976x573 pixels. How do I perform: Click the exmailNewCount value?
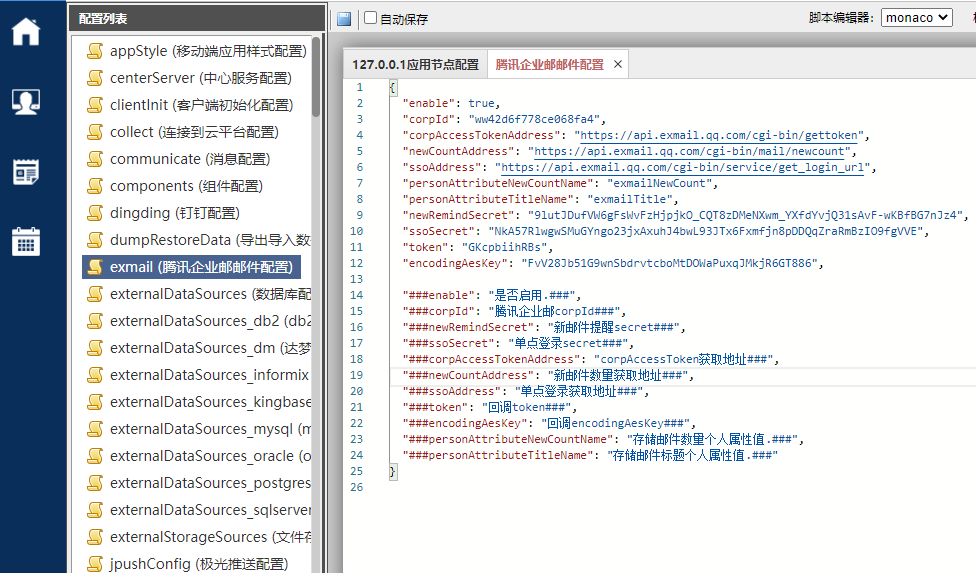point(659,183)
